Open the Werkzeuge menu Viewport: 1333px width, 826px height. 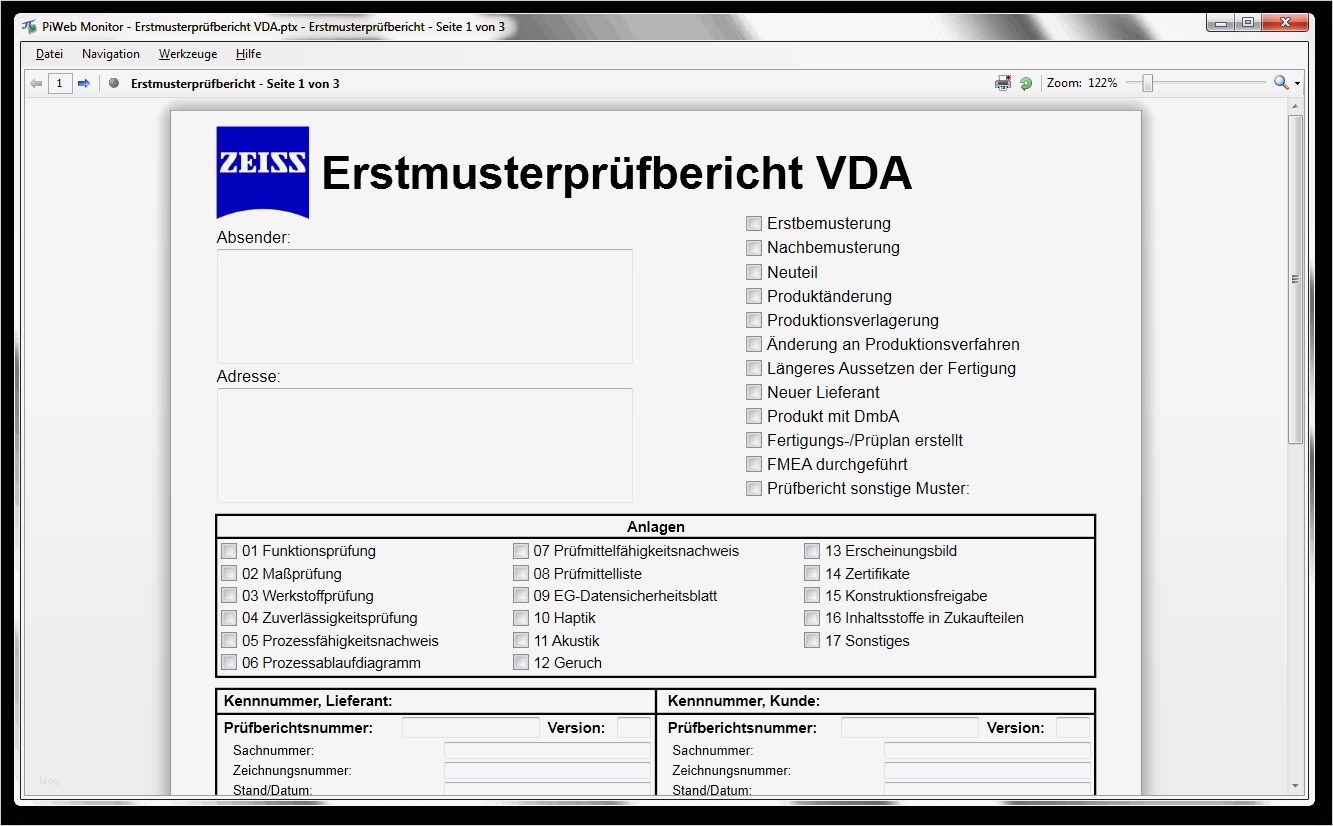[188, 54]
